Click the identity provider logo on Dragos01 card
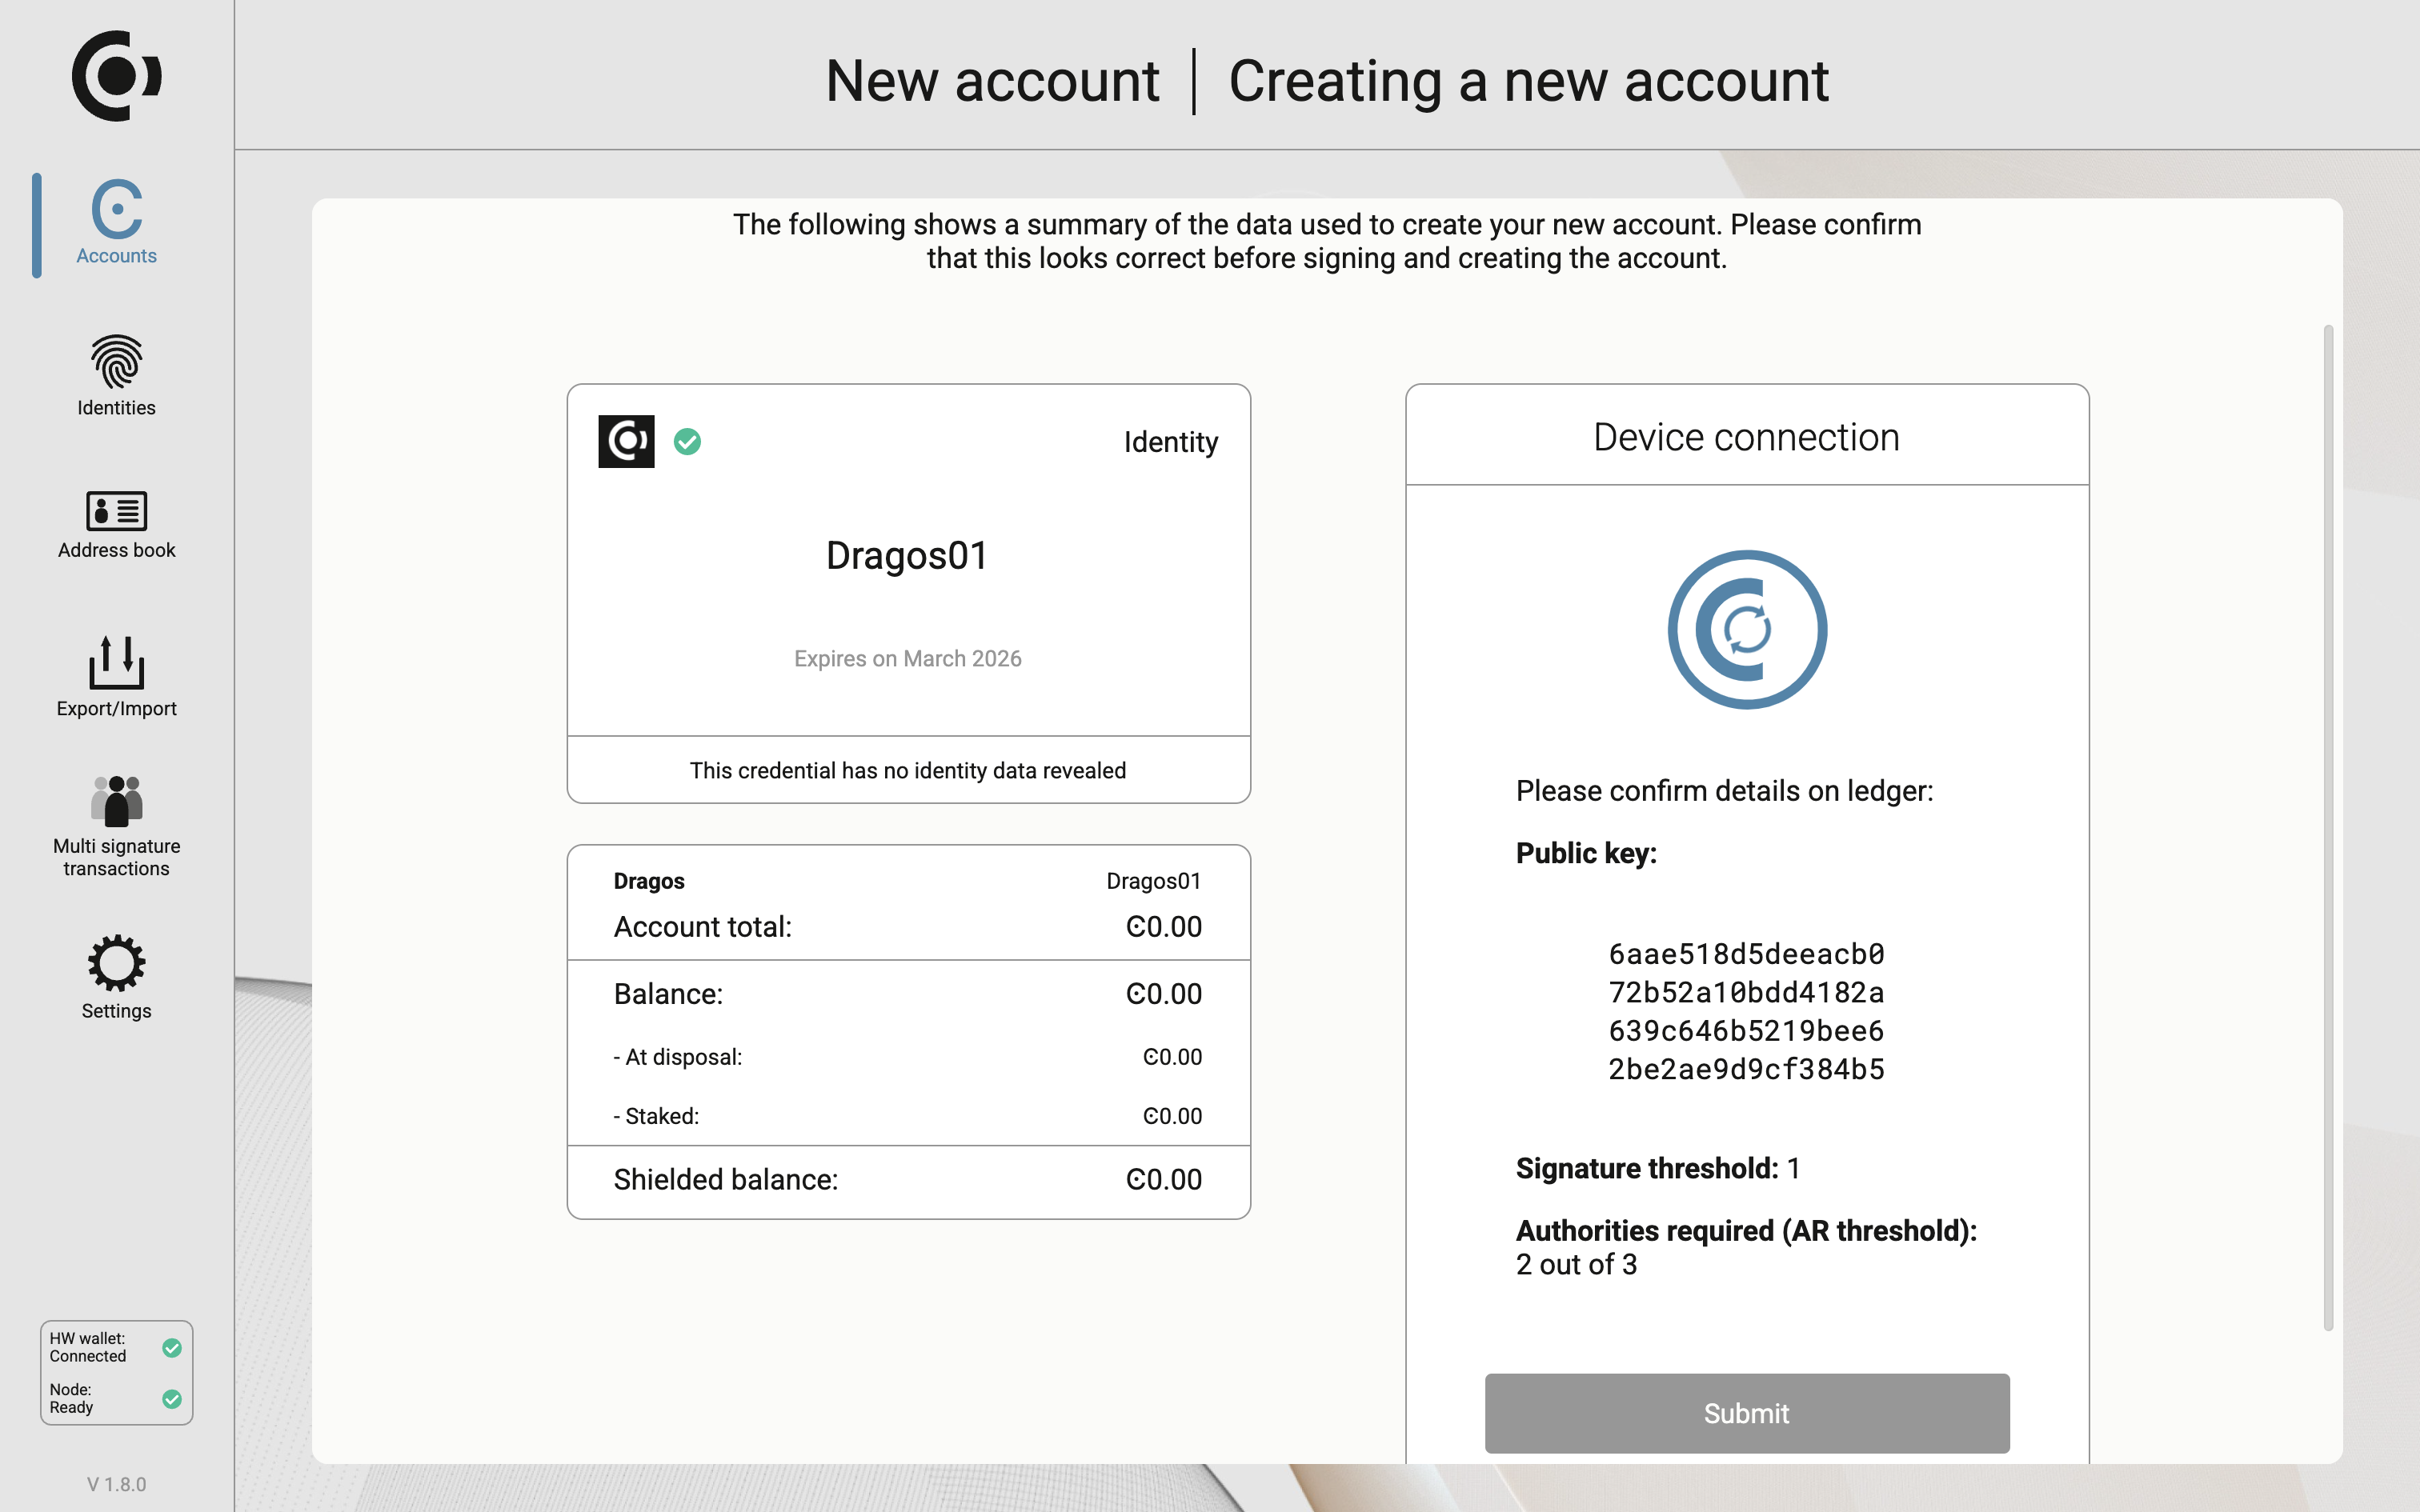Image resolution: width=2420 pixels, height=1512 pixels. pos(626,441)
